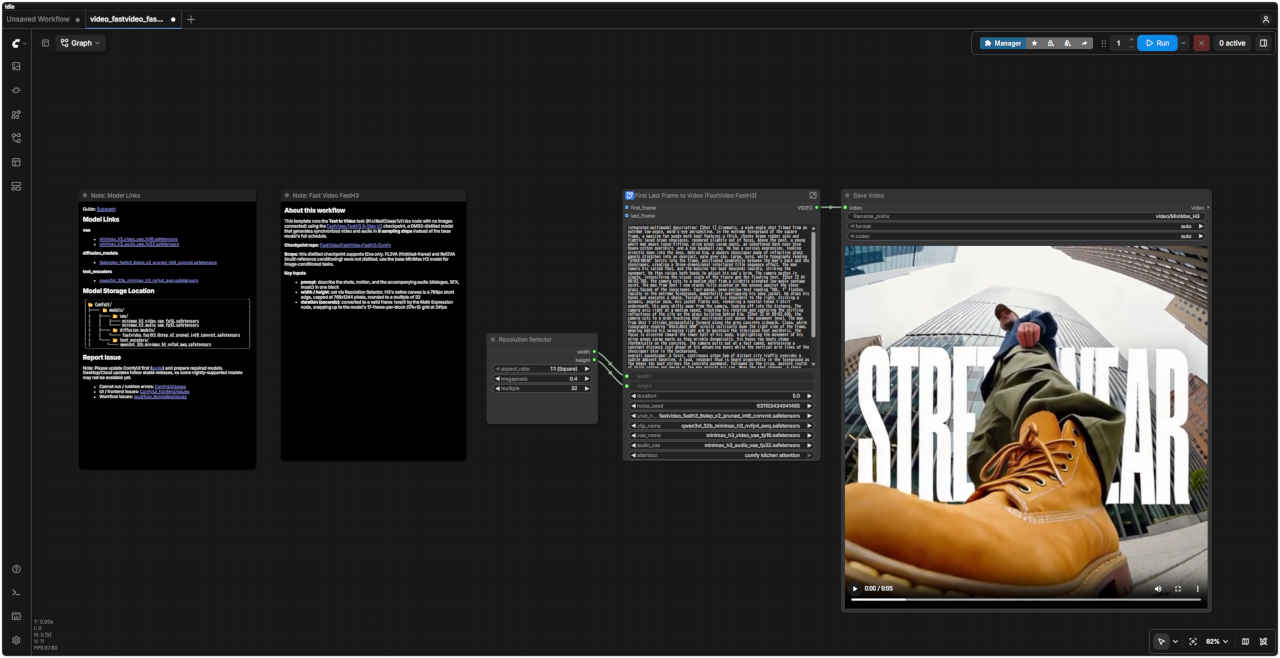Change the audio_vae model combo

pyautogui.click(x=721, y=445)
